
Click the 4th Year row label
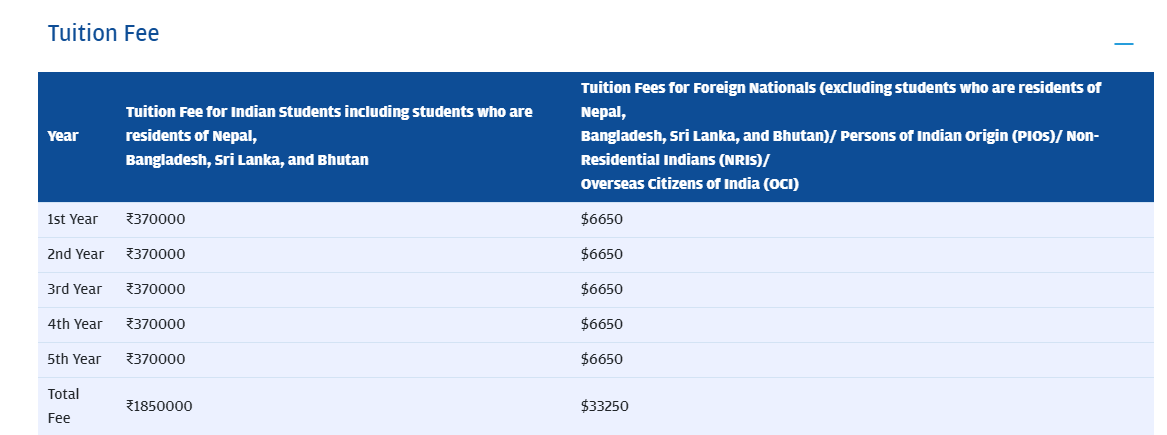pos(75,324)
